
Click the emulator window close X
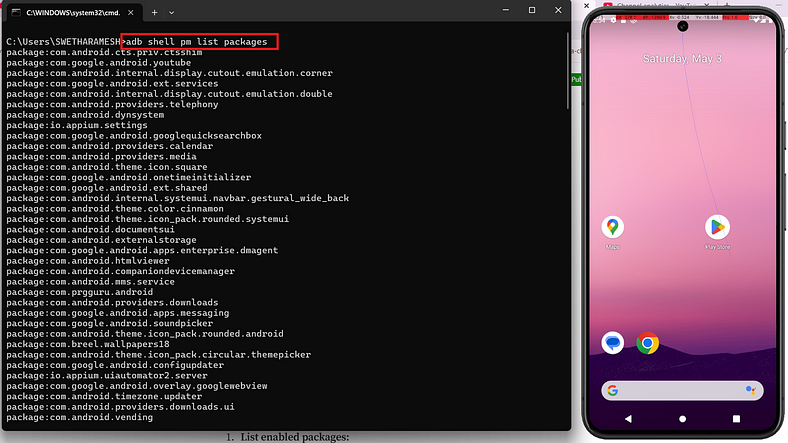(586, 6)
